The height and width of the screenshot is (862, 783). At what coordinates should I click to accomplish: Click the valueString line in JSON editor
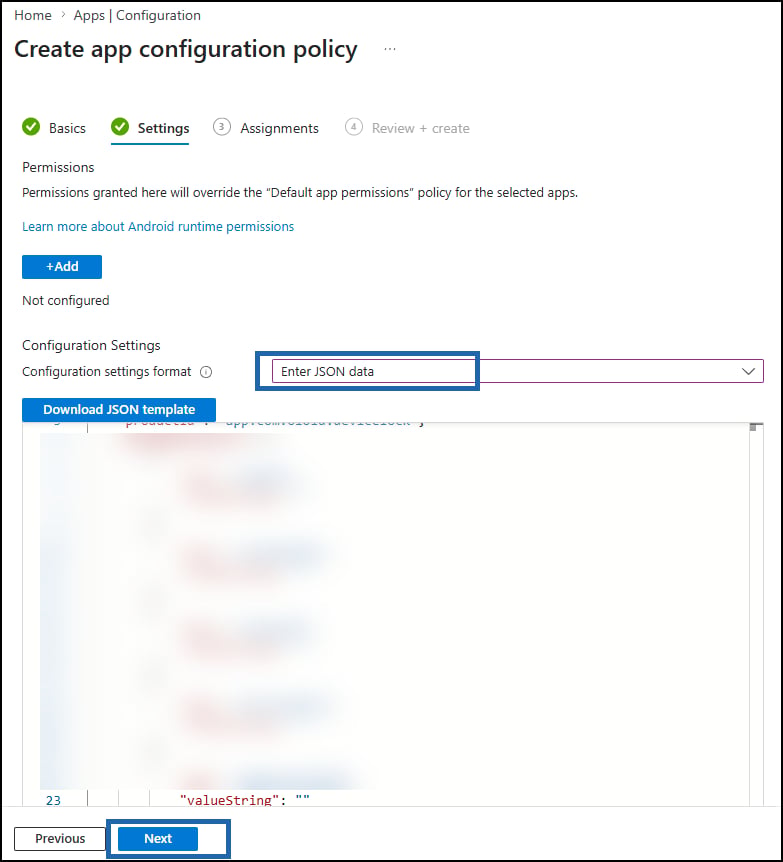point(245,800)
